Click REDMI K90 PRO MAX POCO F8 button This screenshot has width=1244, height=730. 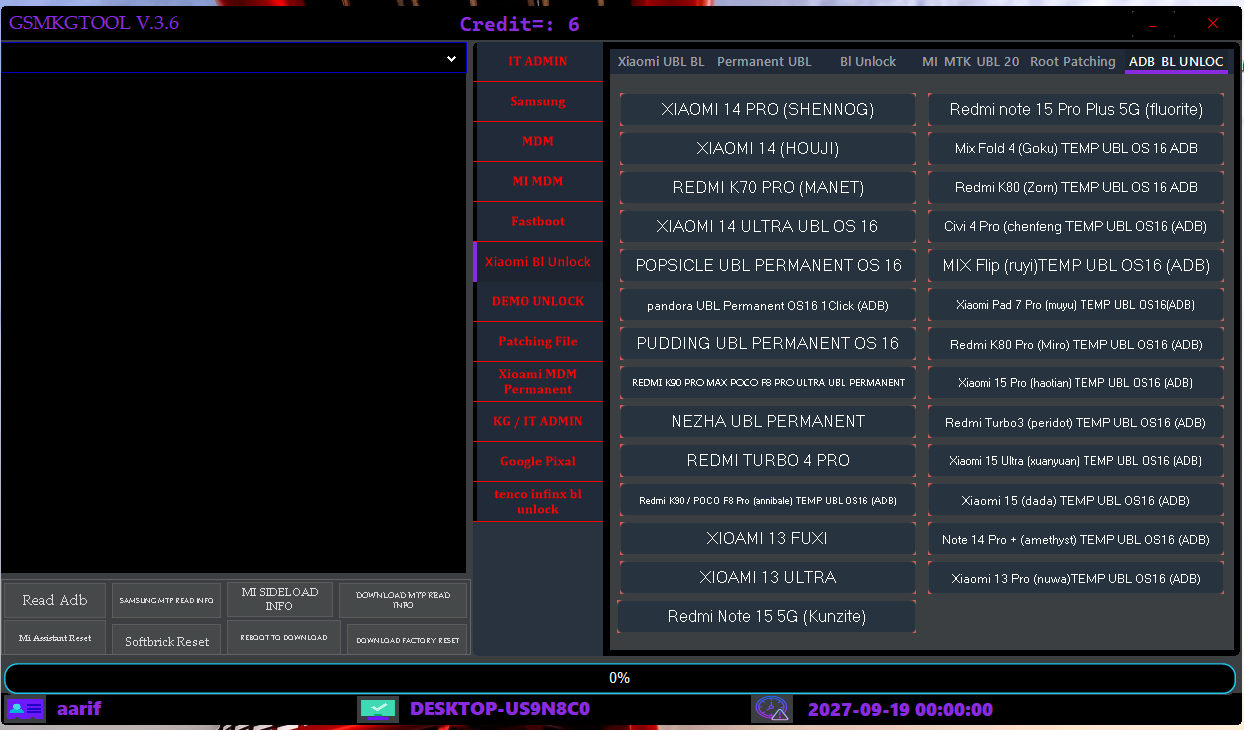tap(767, 383)
